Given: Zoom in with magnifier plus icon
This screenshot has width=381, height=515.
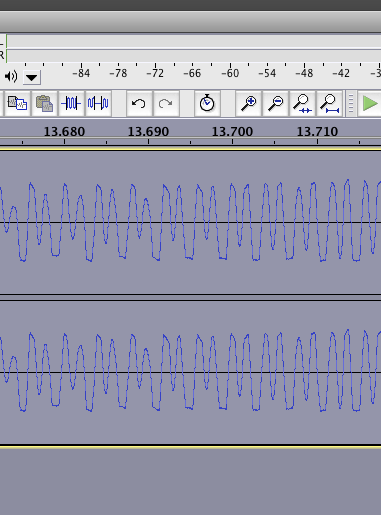Looking at the screenshot, I should coord(248,103).
